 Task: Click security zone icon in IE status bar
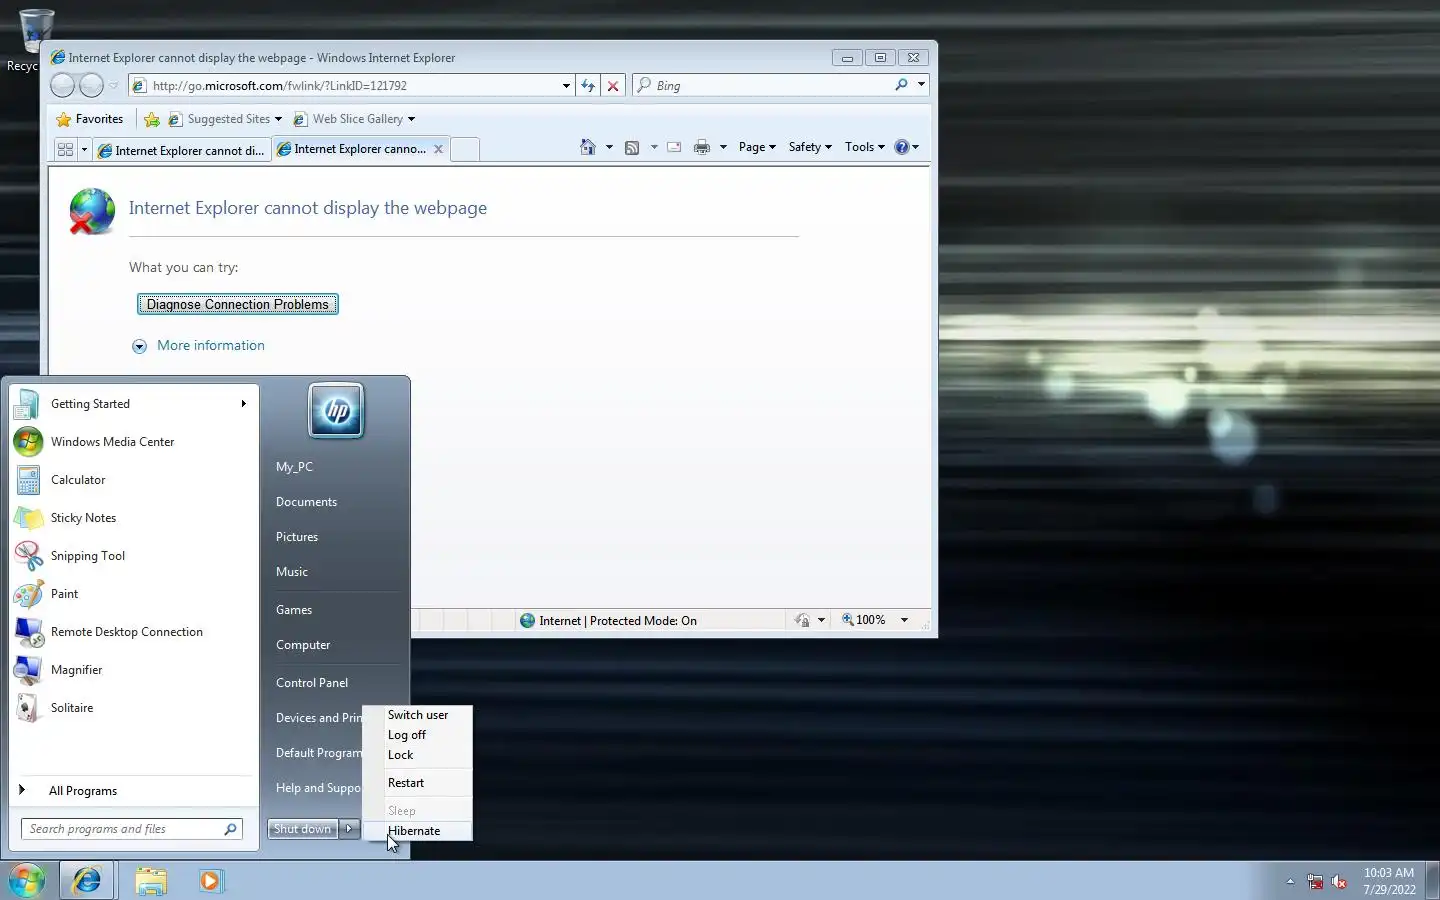(x=527, y=621)
